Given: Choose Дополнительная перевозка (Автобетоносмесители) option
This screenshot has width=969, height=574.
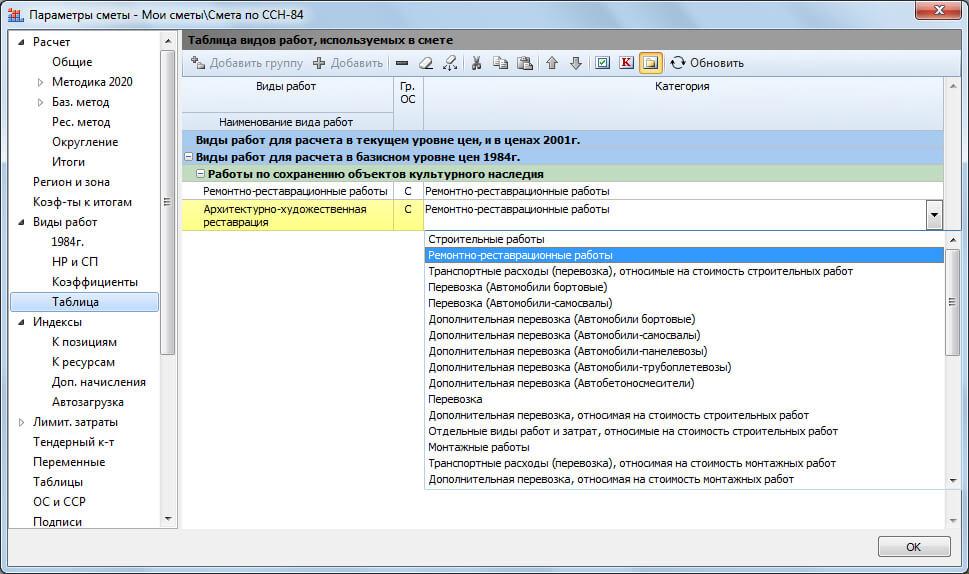Looking at the screenshot, I should (x=685, y=383).
